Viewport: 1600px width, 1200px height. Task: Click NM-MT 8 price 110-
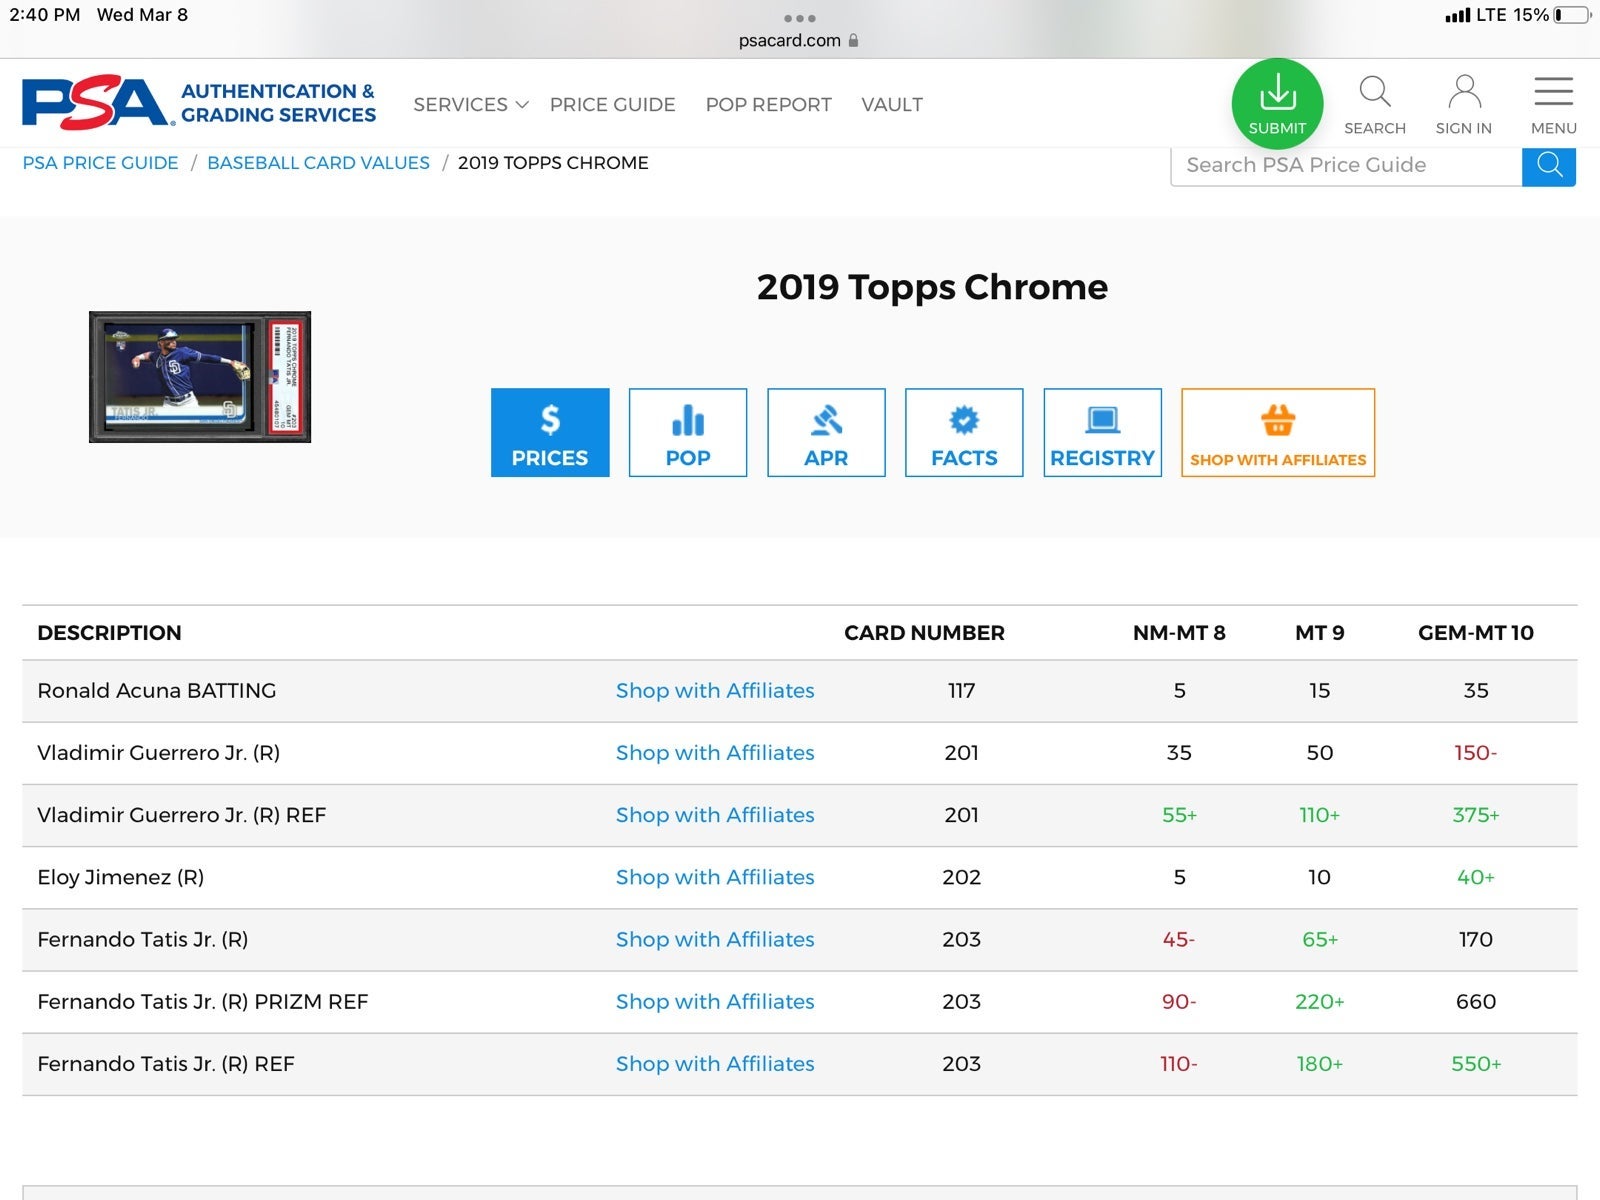[x=1179, y=1064]
